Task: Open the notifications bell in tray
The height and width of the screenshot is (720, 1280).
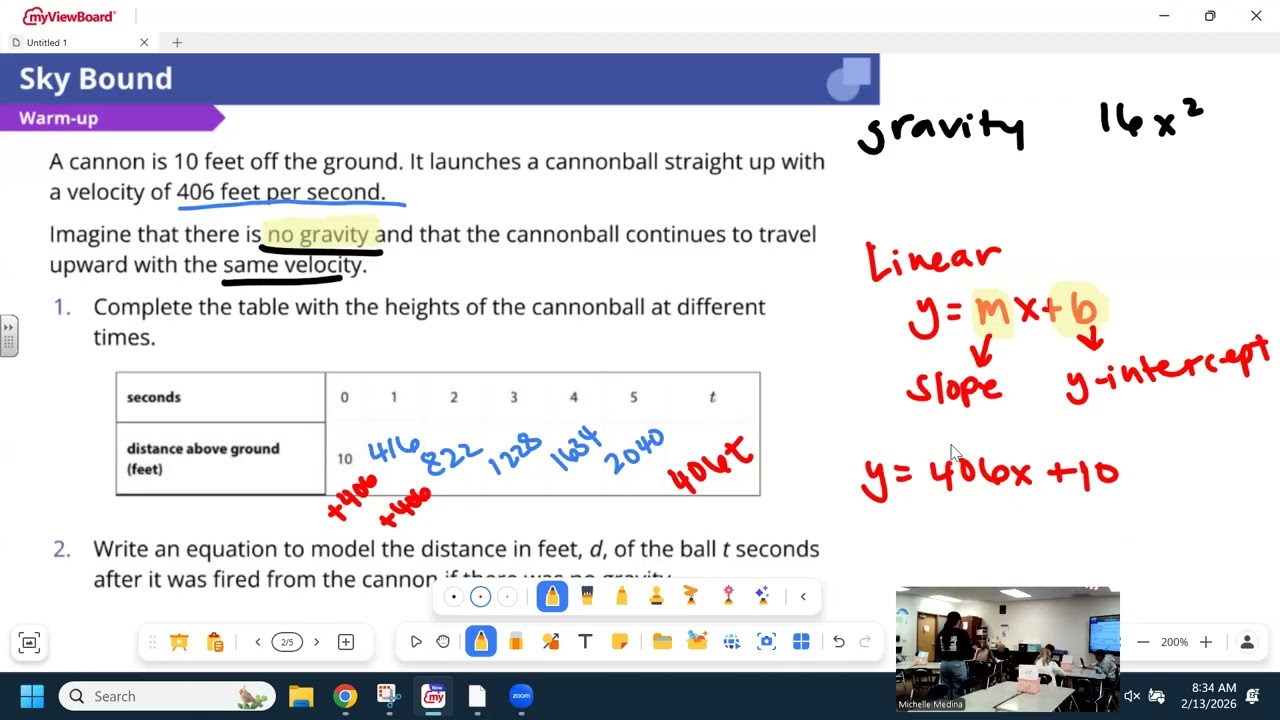Action: [1252, 696]
